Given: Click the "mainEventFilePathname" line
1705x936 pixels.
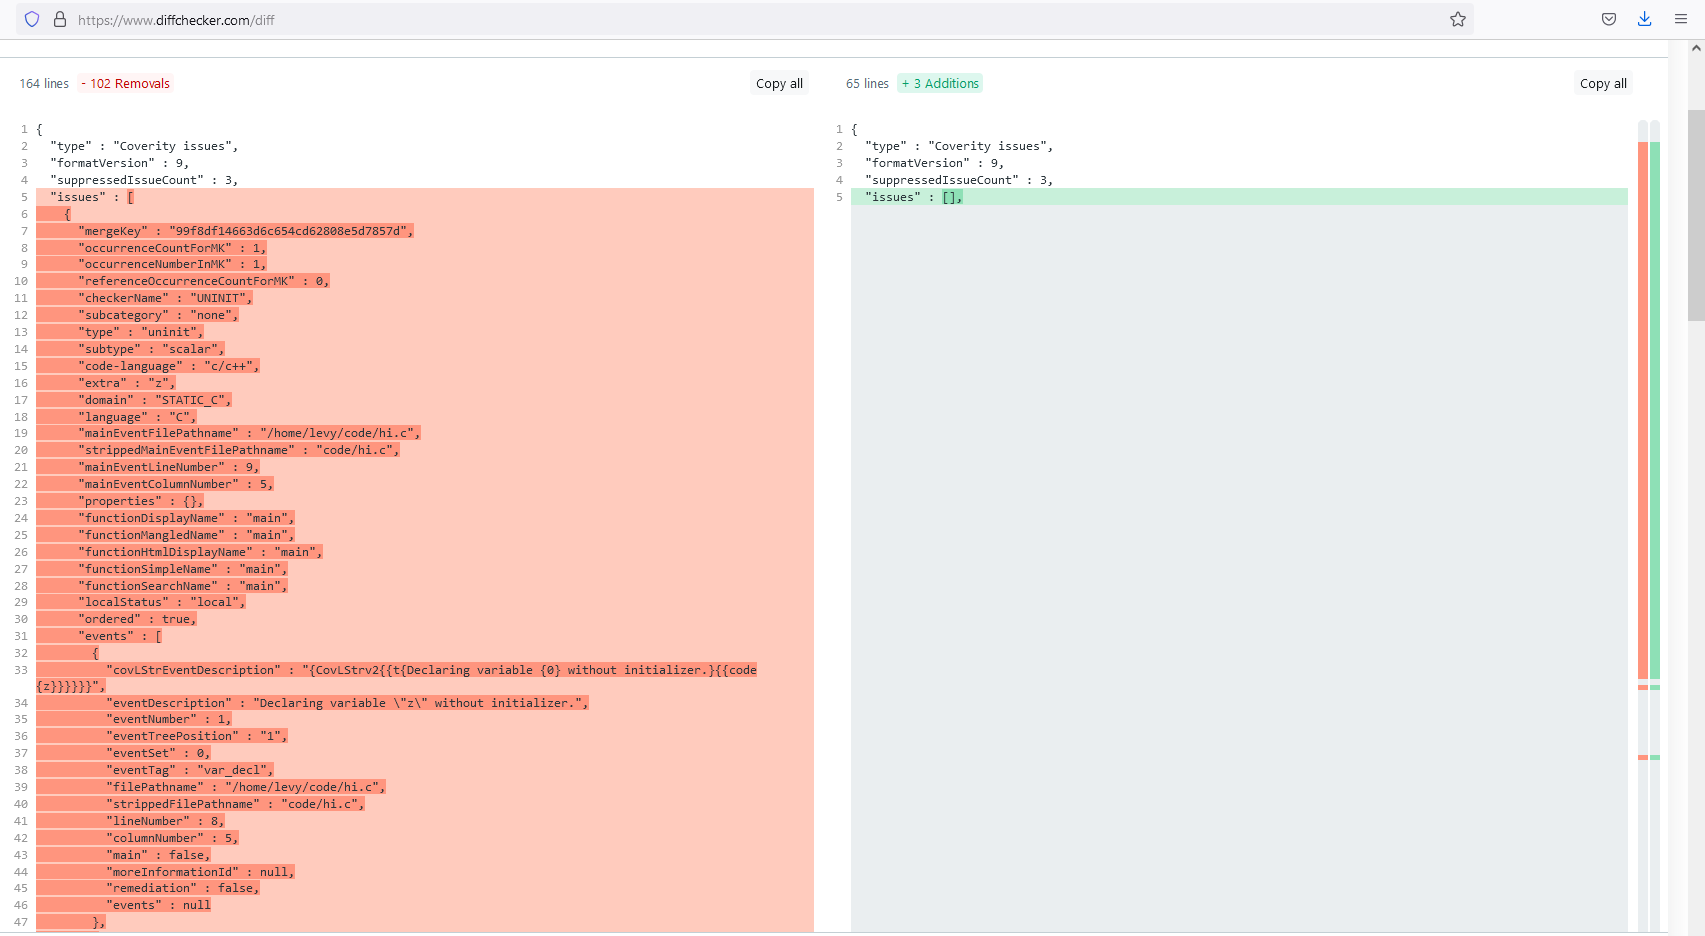Looking at the screenshot, I should point(249,433).
